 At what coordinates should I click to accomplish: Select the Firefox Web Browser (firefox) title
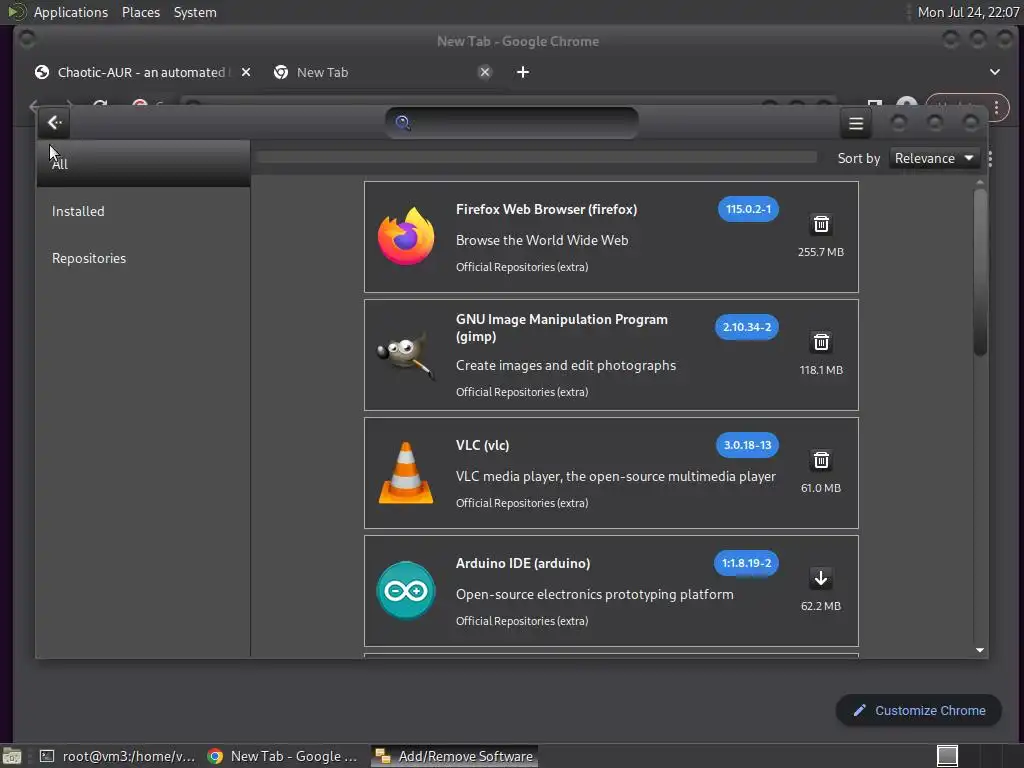pos(547,209)
